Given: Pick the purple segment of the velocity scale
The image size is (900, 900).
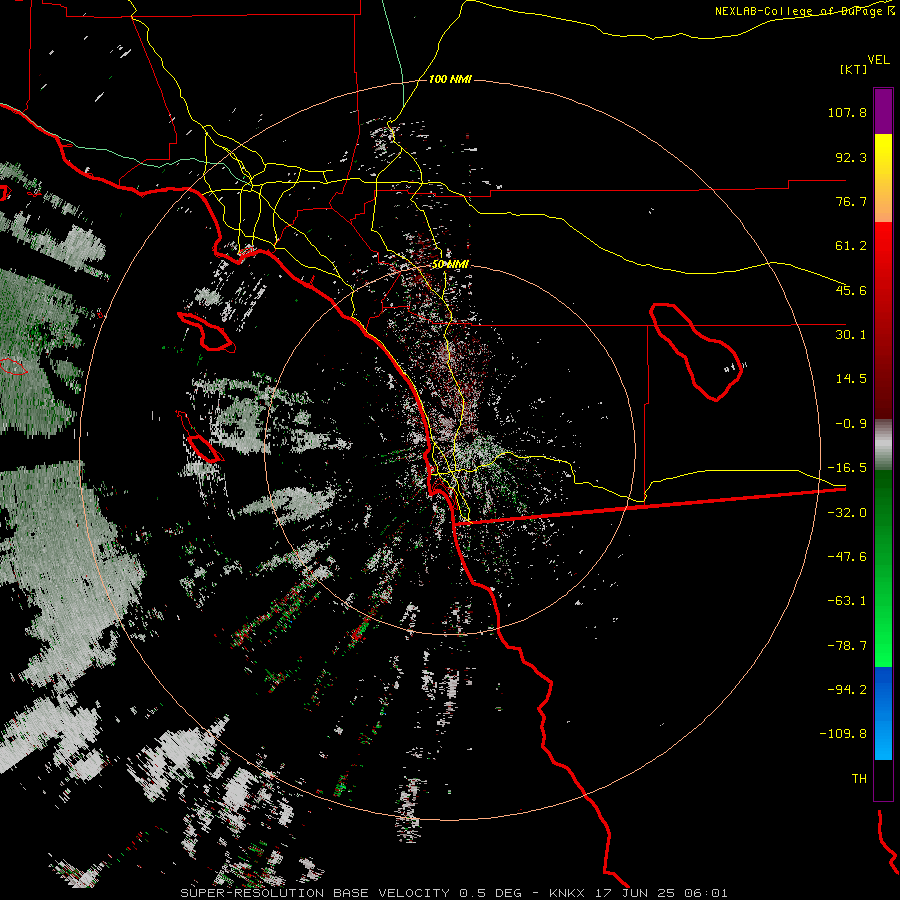Looking at the screenshot, I should pyautogui.click(x=883, y=111).
